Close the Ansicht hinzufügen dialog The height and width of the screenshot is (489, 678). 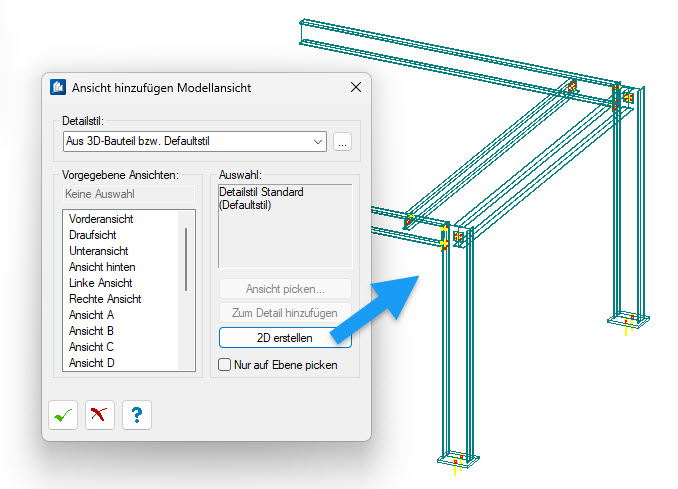click(356, 87)
